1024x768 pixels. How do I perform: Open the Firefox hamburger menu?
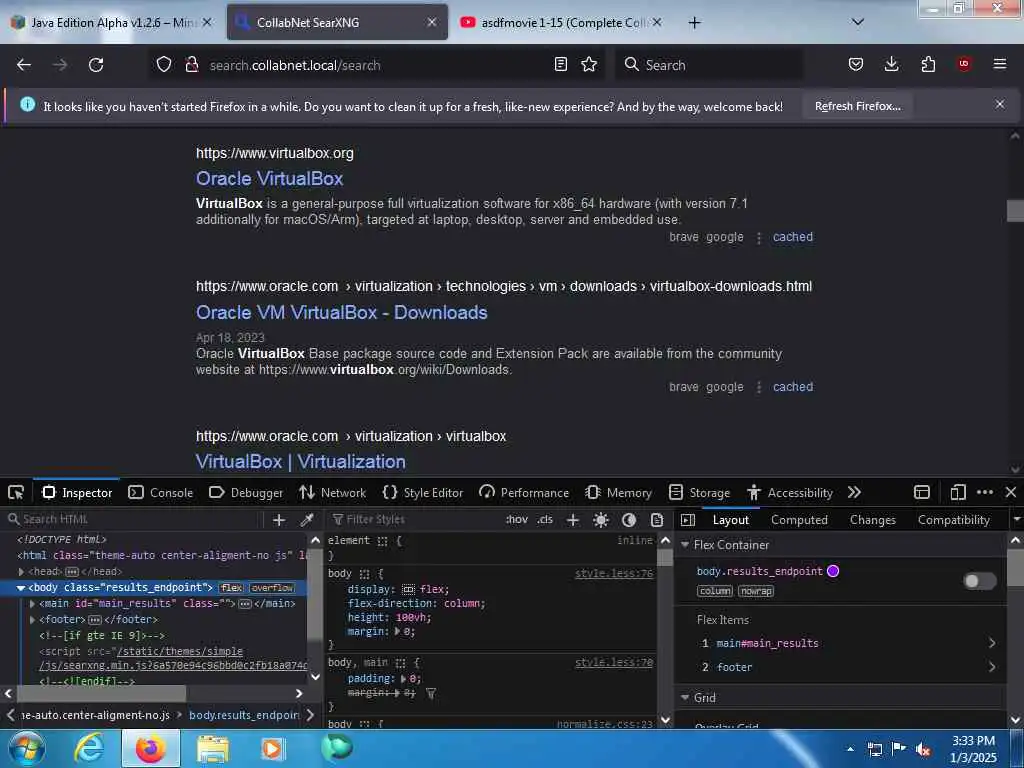click(x=1000, y=65)
